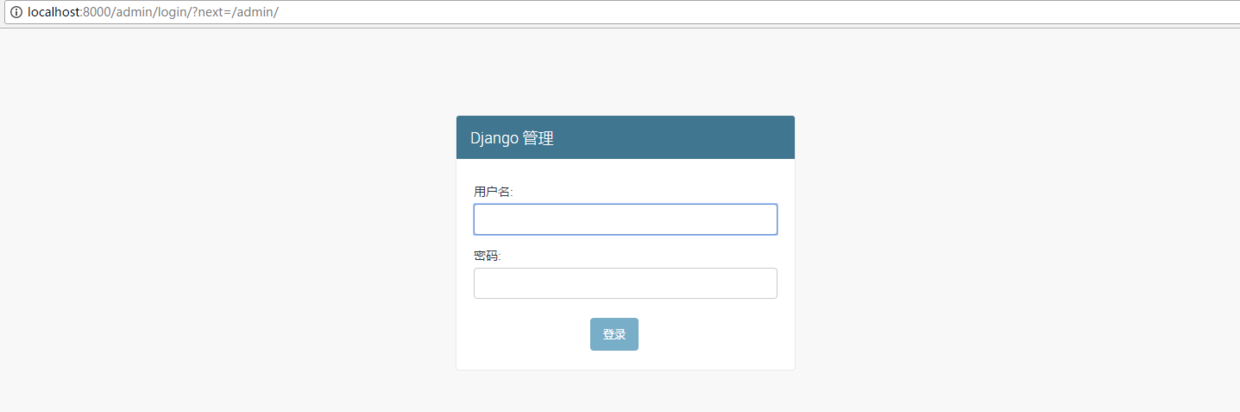This screenshot has width=1240, height=412.
Task: Click the Django 管理 header title
Action: 512,138
